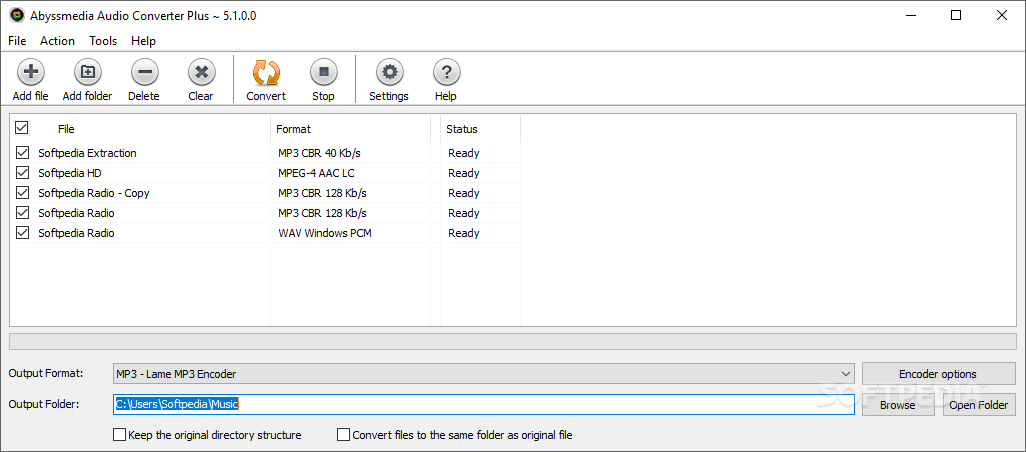Uncheck the Softpedia Extraction file checkbox
The width and height of the screenshot is (1026, 452).
tap(23, 153)
